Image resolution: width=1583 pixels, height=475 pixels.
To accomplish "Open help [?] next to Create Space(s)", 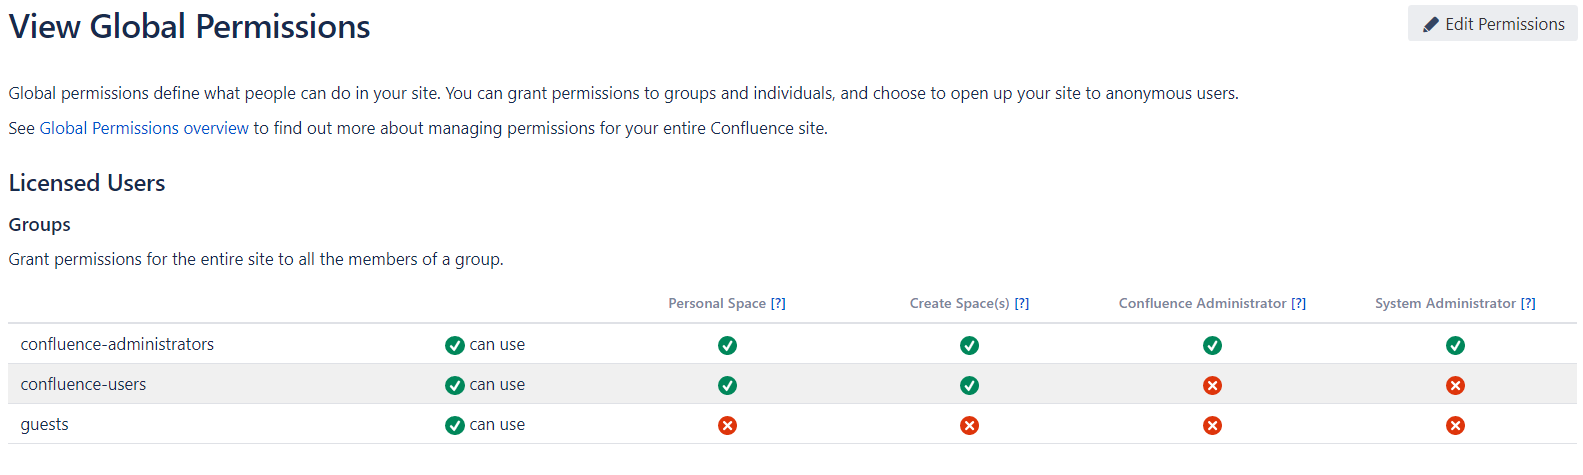I will point(1022,303).
